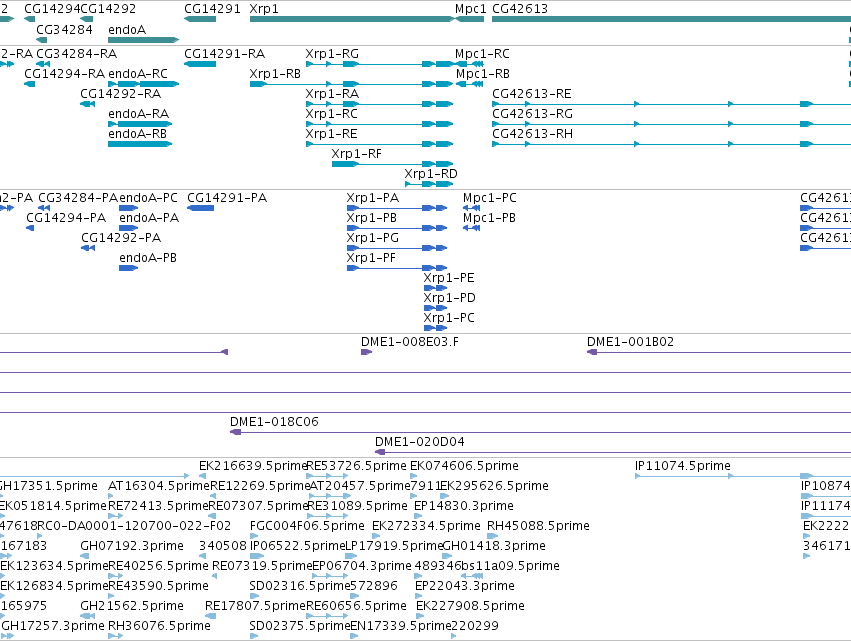Click EST SD02375.5prime
Screen dimensions: 851x641
point(300,626)
